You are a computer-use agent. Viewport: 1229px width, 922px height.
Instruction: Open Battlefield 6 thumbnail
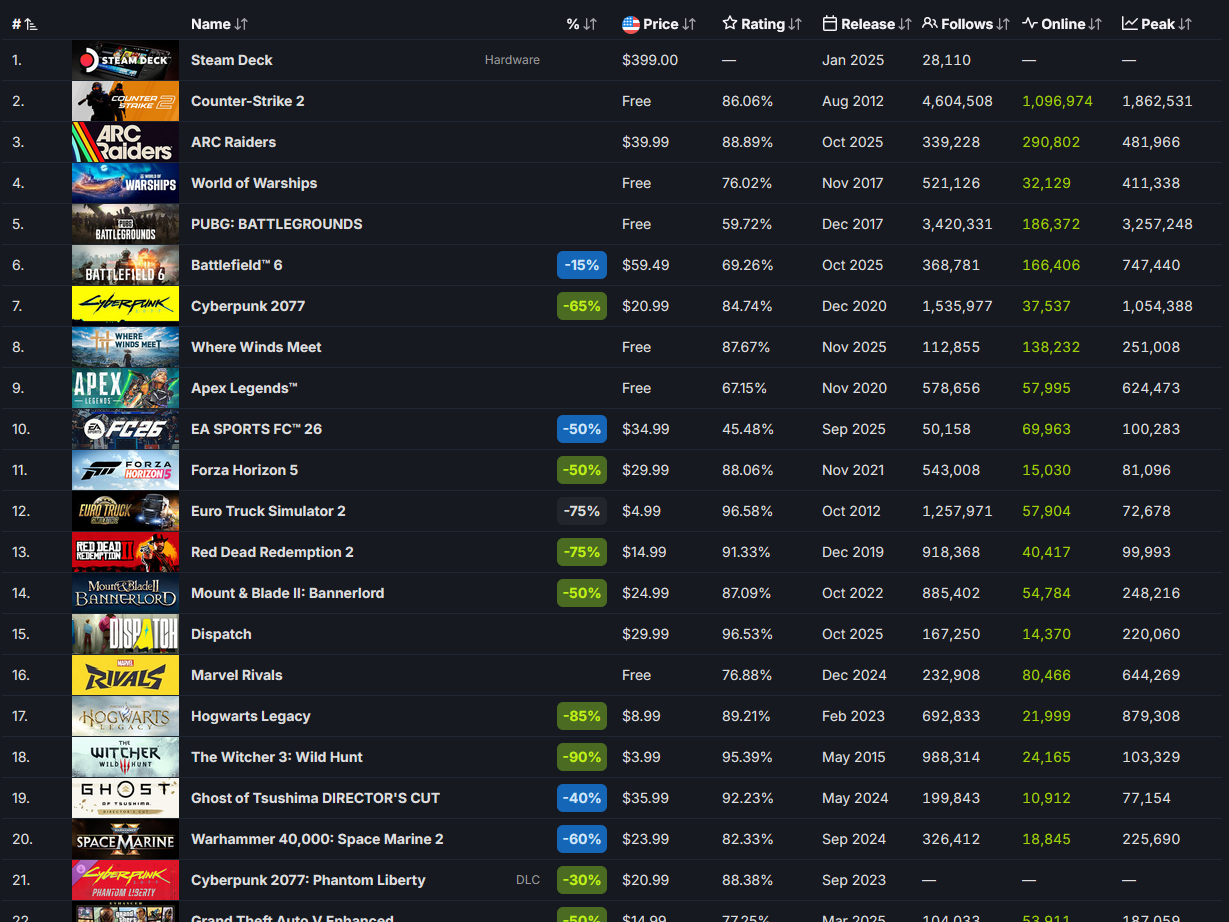[125, 265]
